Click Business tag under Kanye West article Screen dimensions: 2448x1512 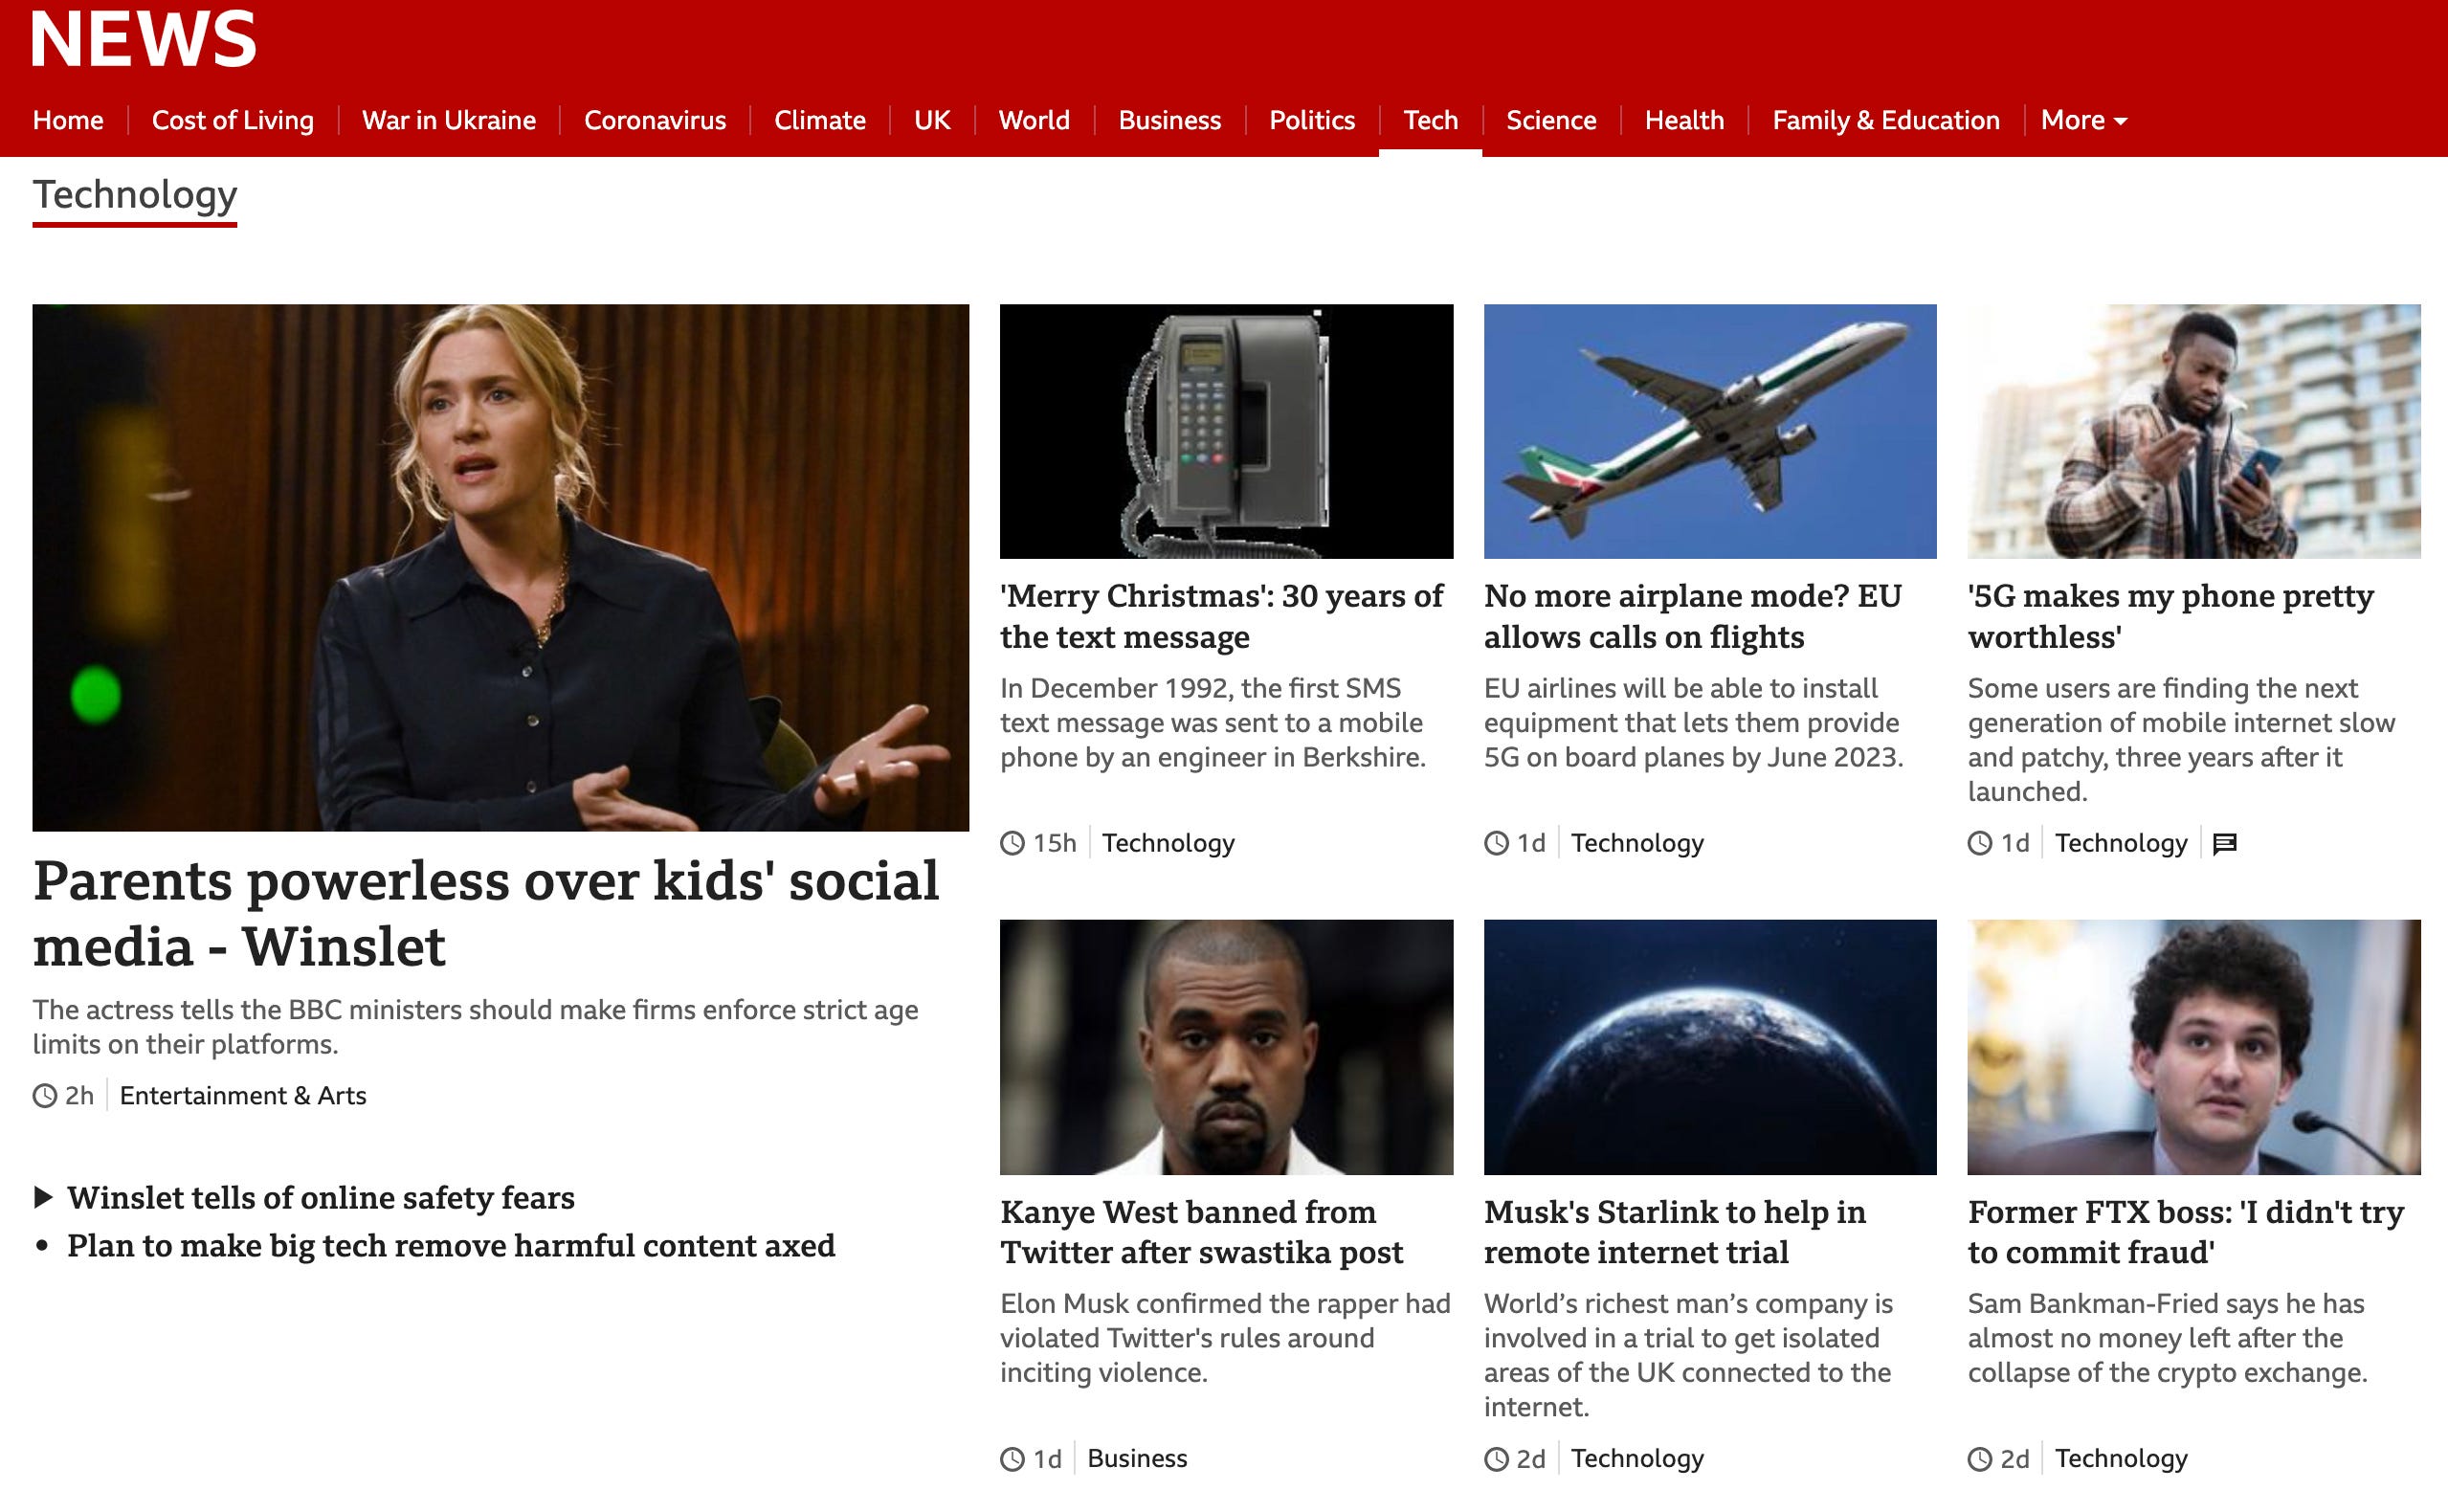coord(1137,1459)
